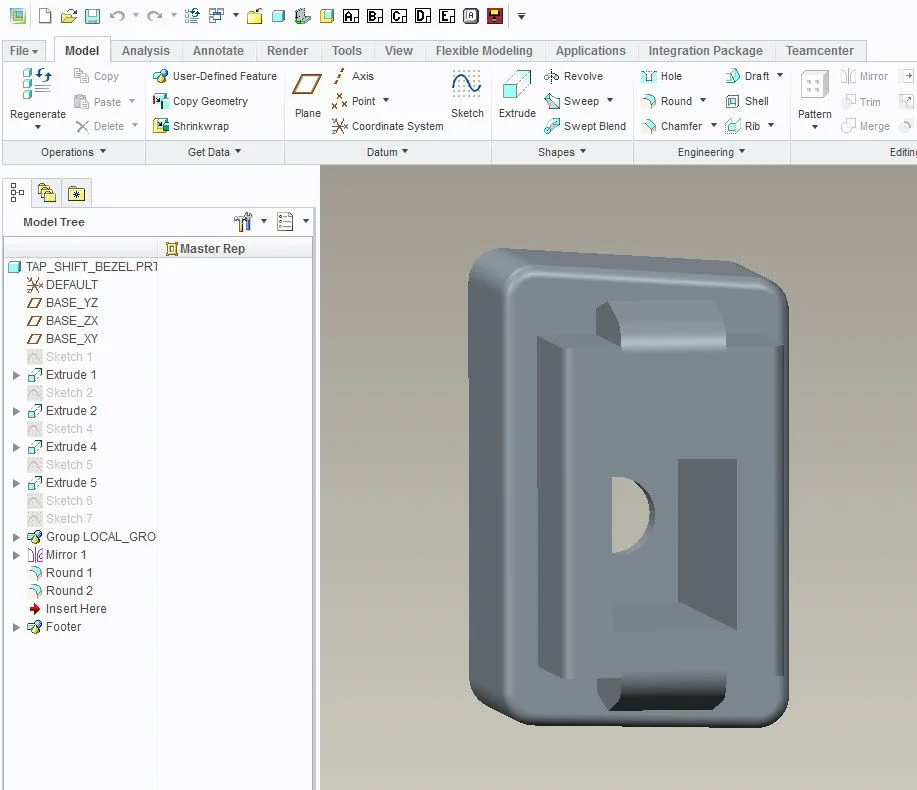This screenshot has width=917, height=790.
Task: Expand the Footer tree node
Action: click(x=16, y=627)
